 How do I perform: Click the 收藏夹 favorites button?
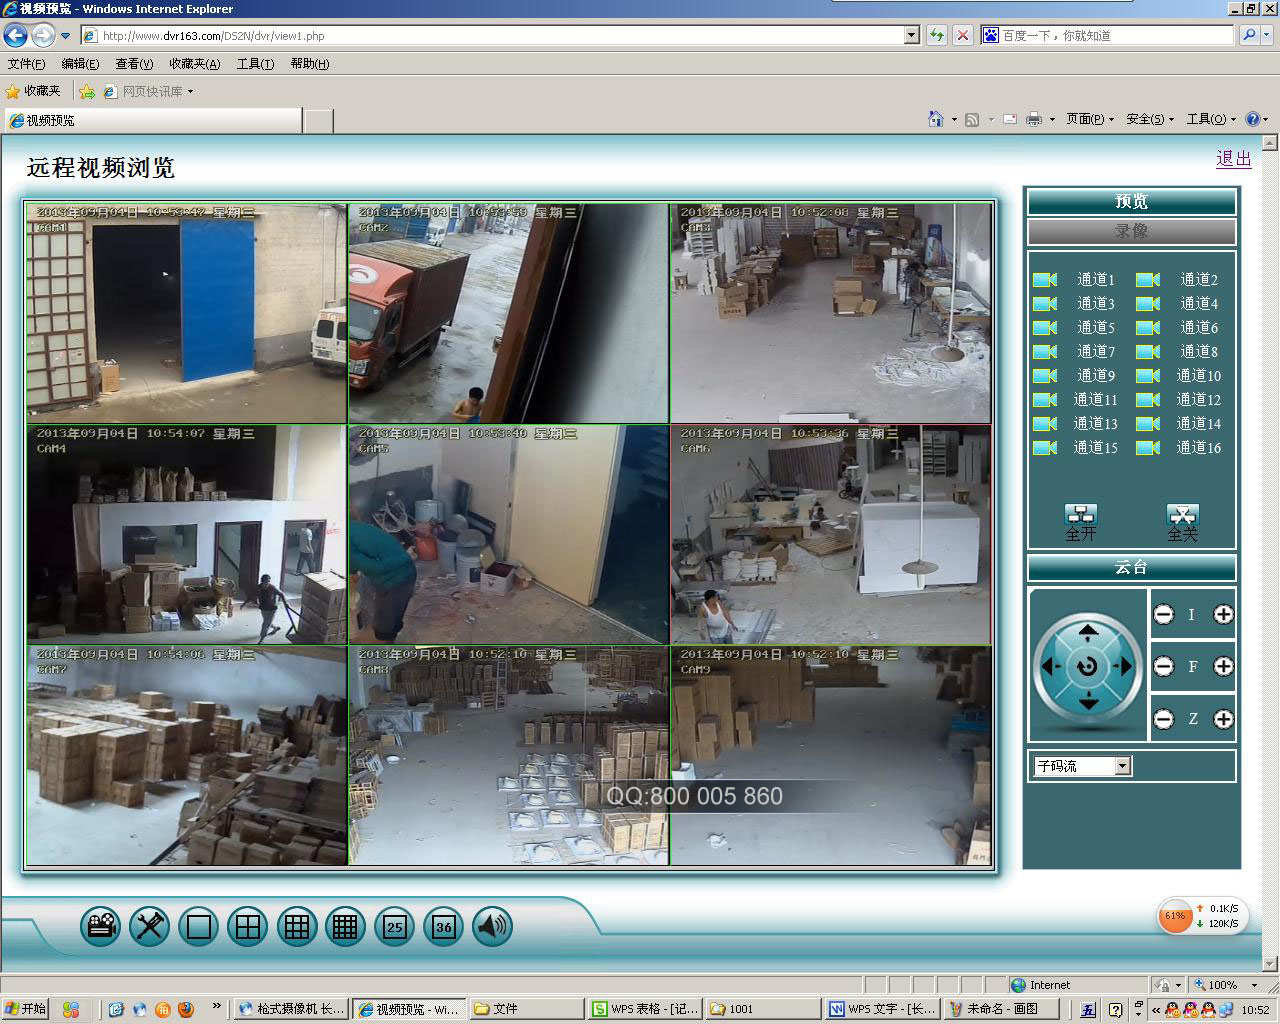tap(33, 91)
